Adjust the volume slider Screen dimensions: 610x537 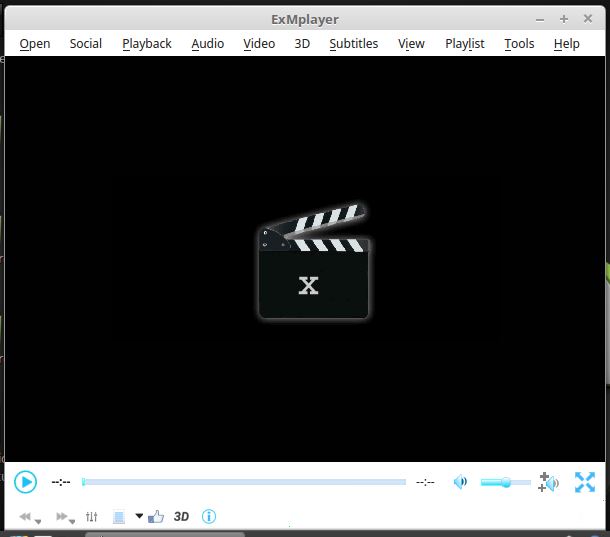[506, 483]
